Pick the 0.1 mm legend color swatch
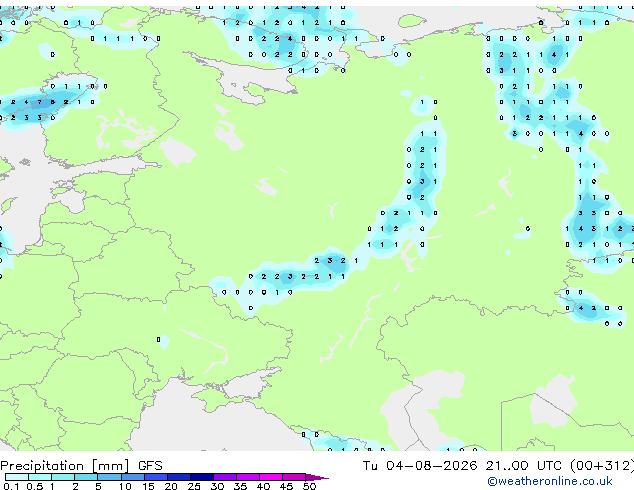 coord(17,477)
